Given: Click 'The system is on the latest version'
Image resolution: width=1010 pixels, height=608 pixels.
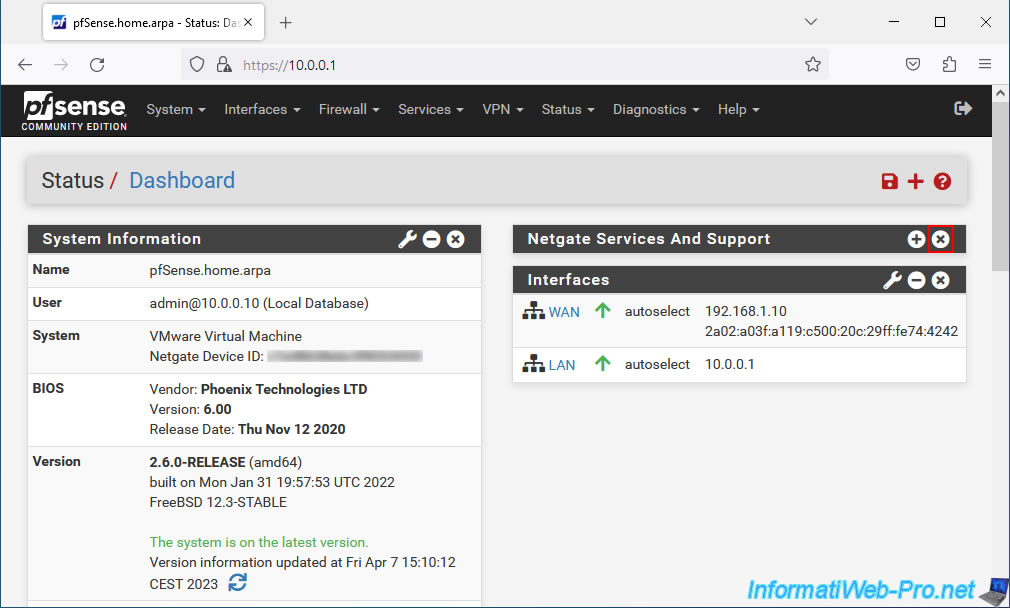Looking at the screenshot, I should pyautogui.click(x=259, y=542).
